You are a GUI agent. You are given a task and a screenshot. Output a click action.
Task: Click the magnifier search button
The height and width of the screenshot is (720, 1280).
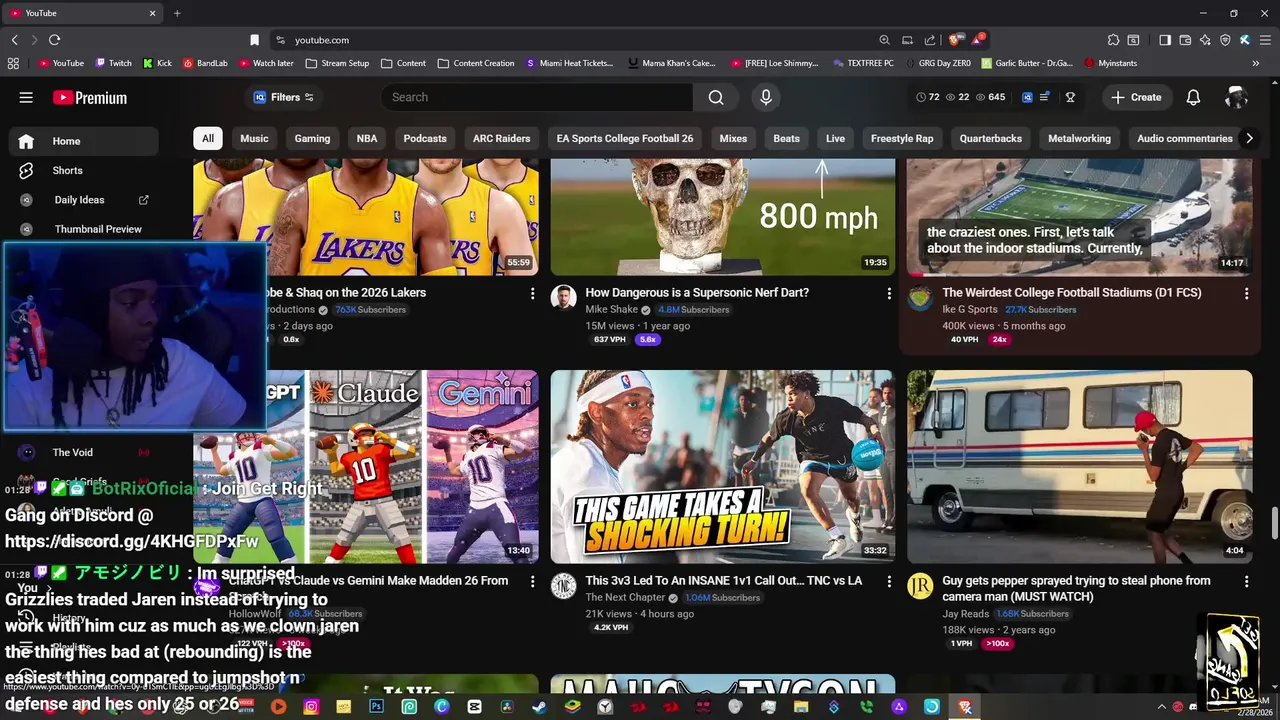(716, 97)
